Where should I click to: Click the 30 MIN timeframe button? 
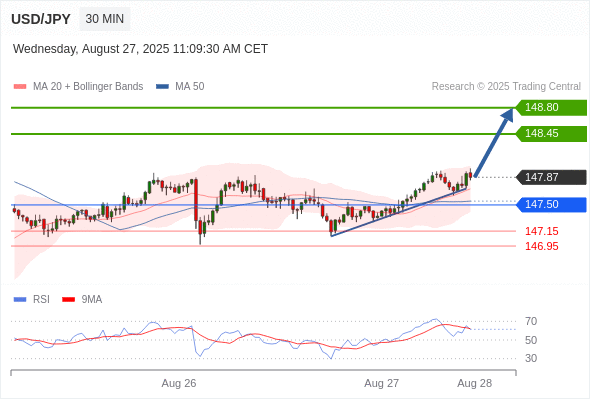105,19
